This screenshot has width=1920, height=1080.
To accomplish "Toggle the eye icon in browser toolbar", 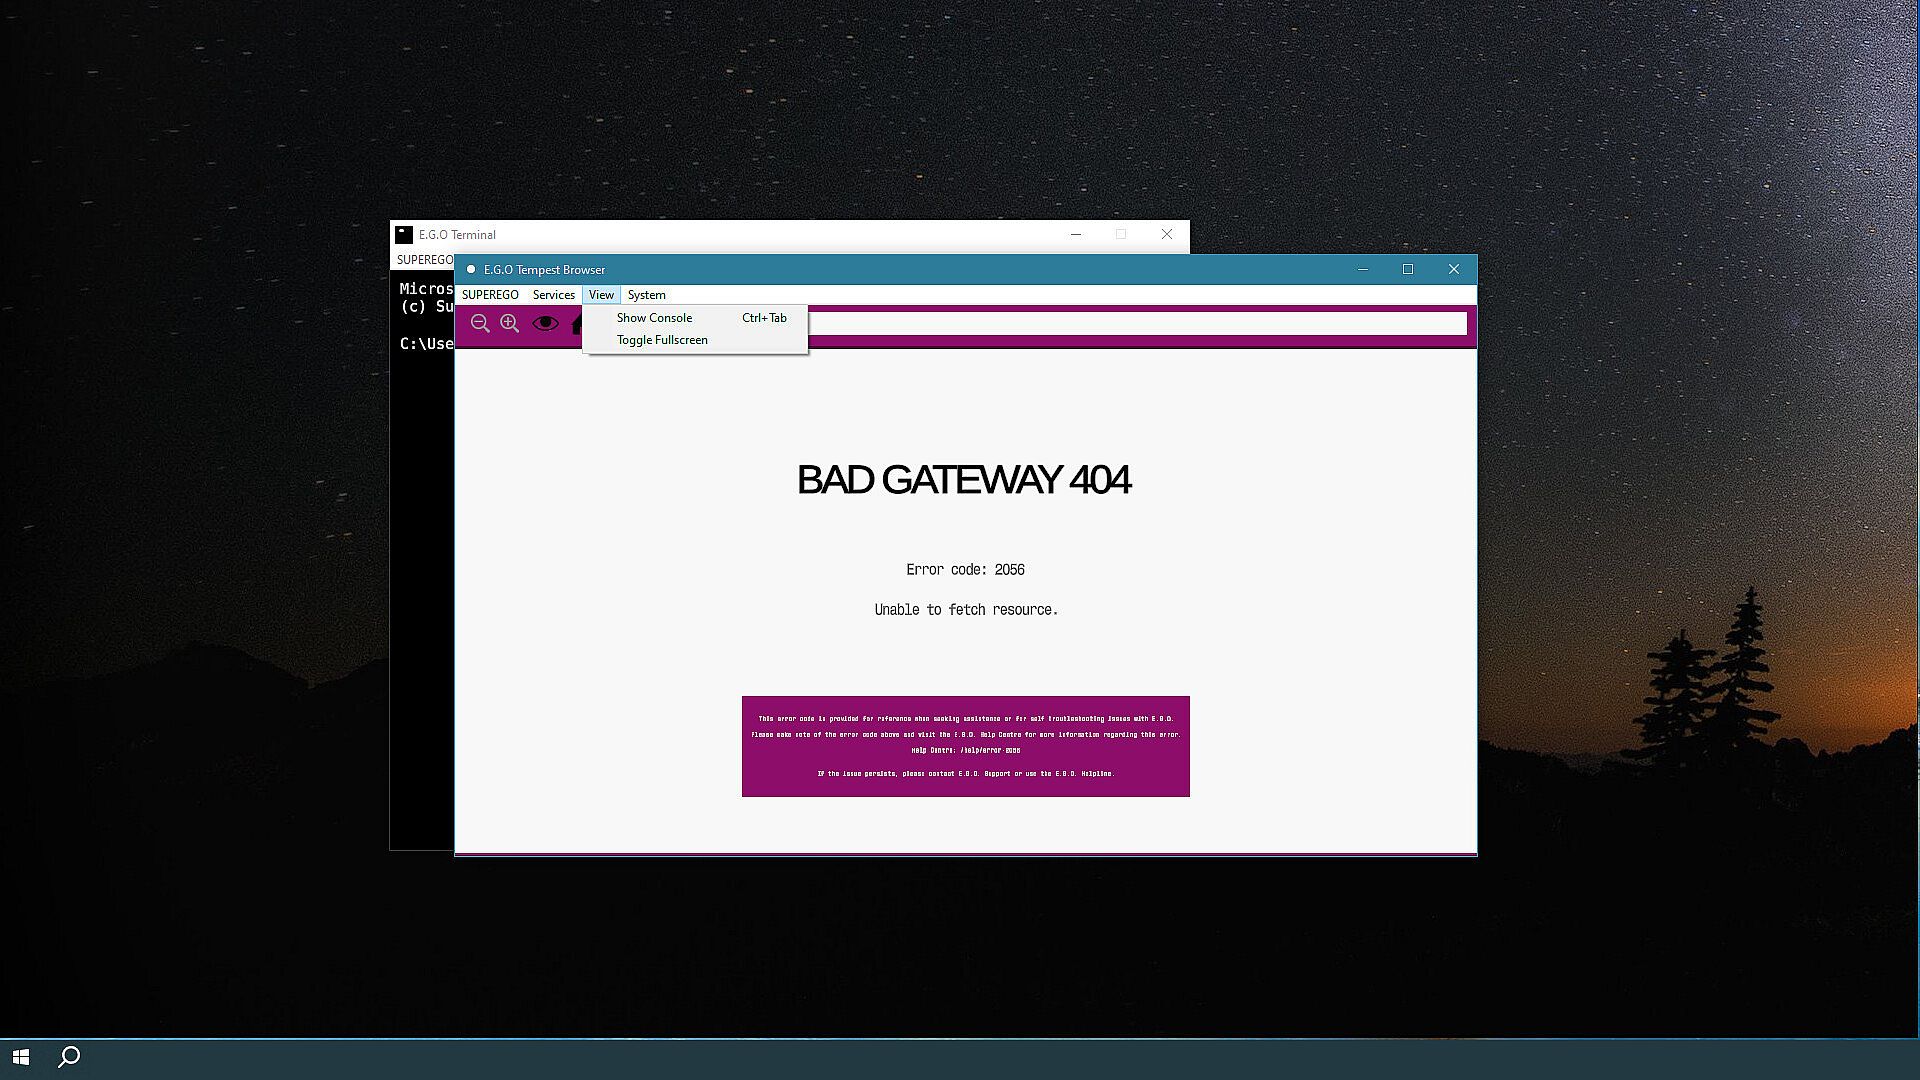I will coord(545,323).
